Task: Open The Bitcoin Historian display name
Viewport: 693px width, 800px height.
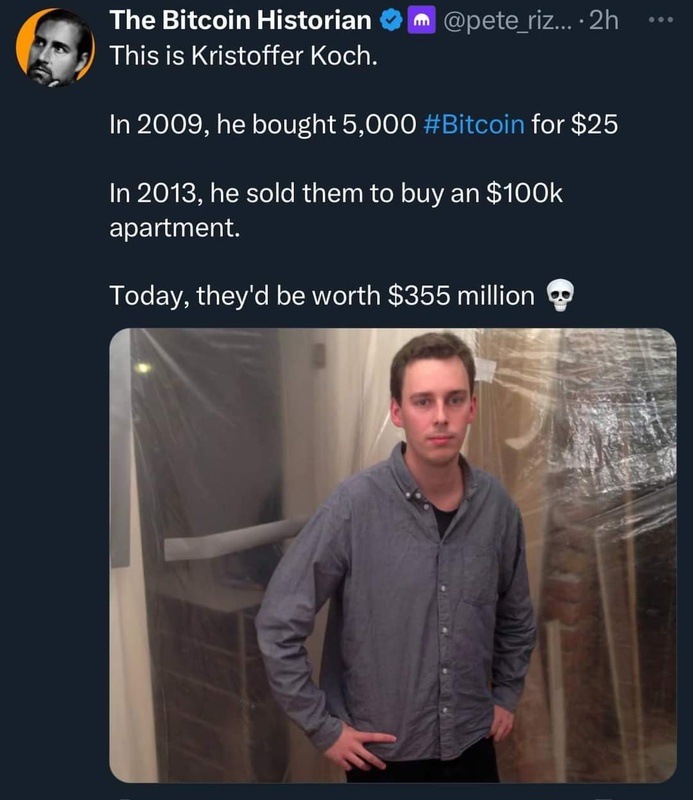Action: tap(240, 20)
